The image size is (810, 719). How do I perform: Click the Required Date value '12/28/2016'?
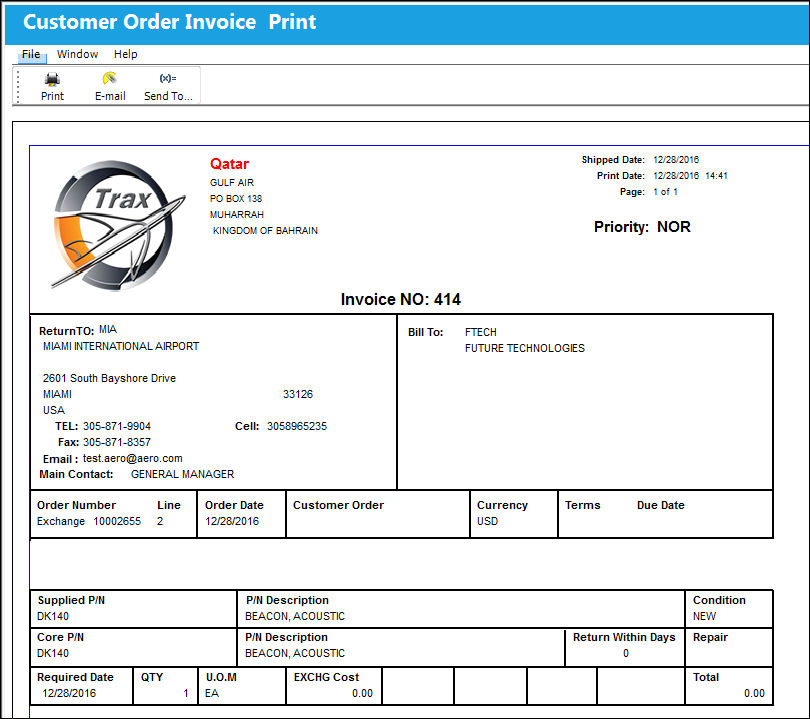click(69, 693)
